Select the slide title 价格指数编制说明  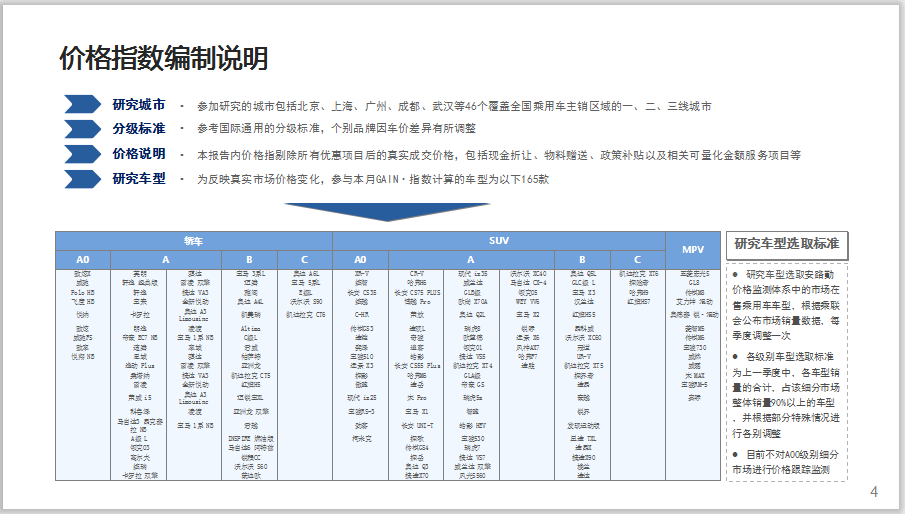click(x=164, y=59)
